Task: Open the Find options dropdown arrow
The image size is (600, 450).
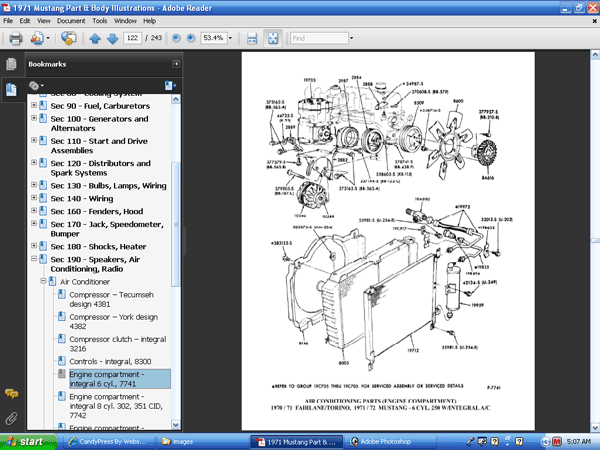Action: (351, 38)
